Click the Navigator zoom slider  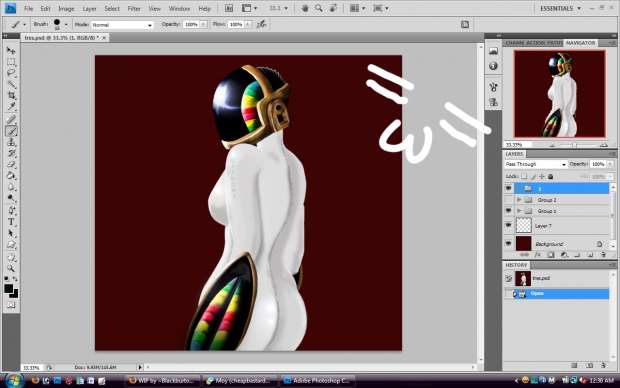pyautogui.click(x=574, y=145)
